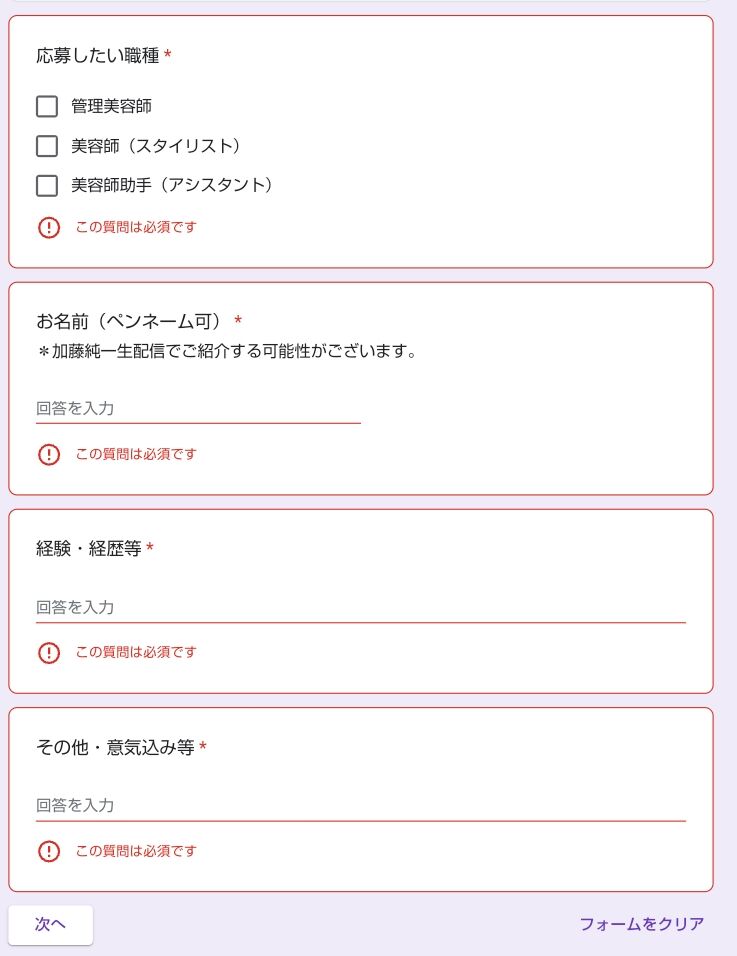Check the 管理美容師 checkbox
The width and height of the screenshot is (737, 956).
[47, 106]
